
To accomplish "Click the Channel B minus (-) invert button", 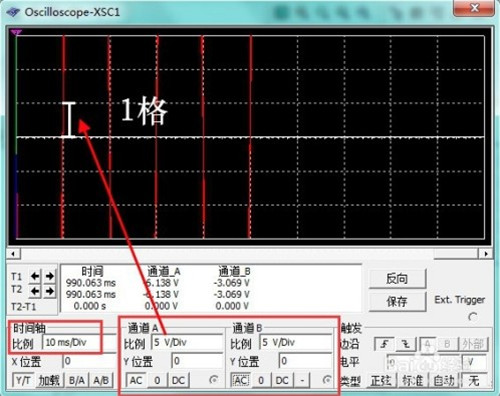I will pyautogui.click(x=302, y=380).
